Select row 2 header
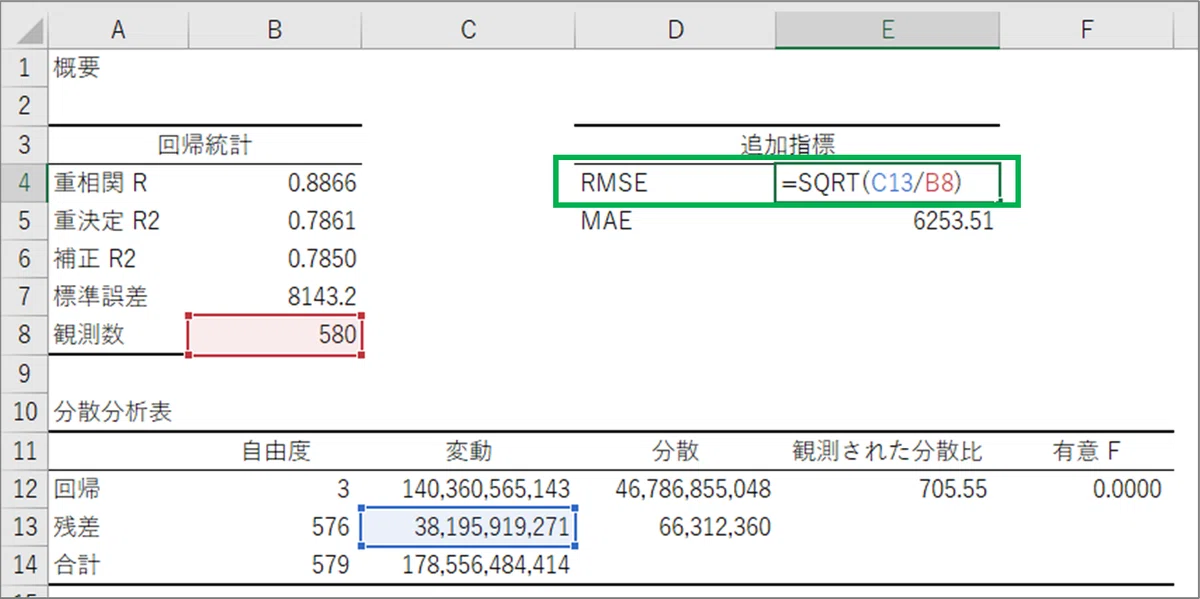 click(27, 106)
